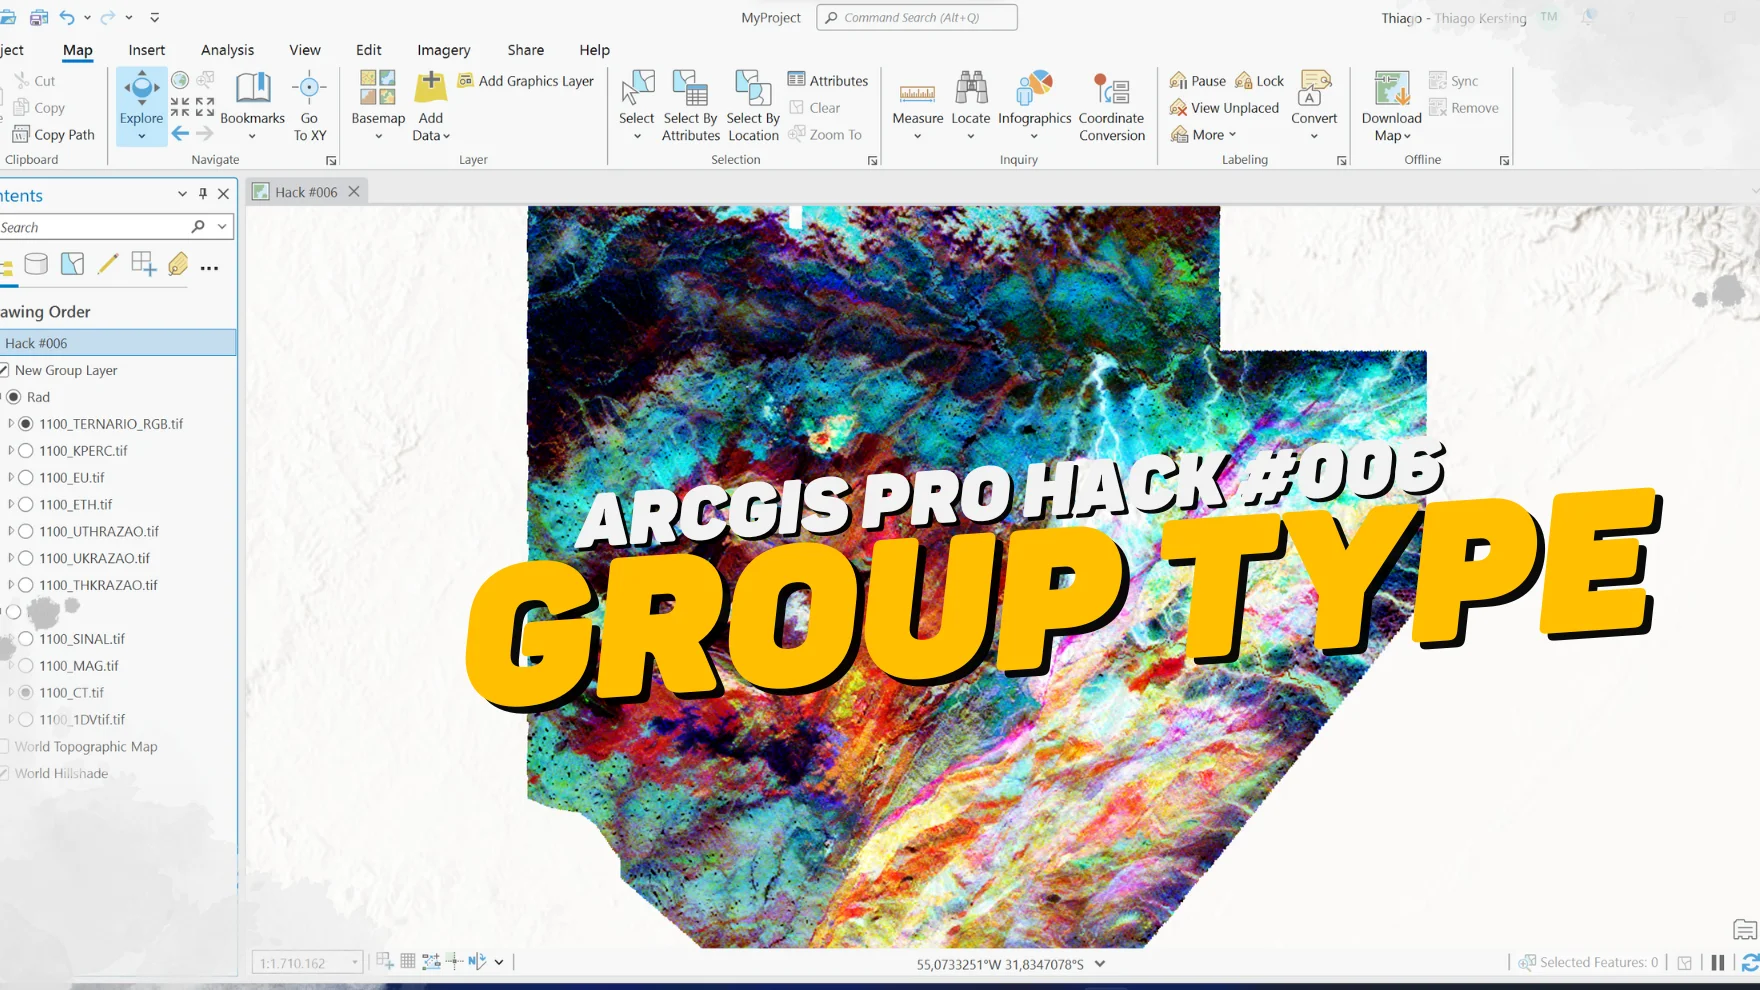Screen dimensions: 1760x990
Task: Click Select By Attributes
Action: click(690, 104)
